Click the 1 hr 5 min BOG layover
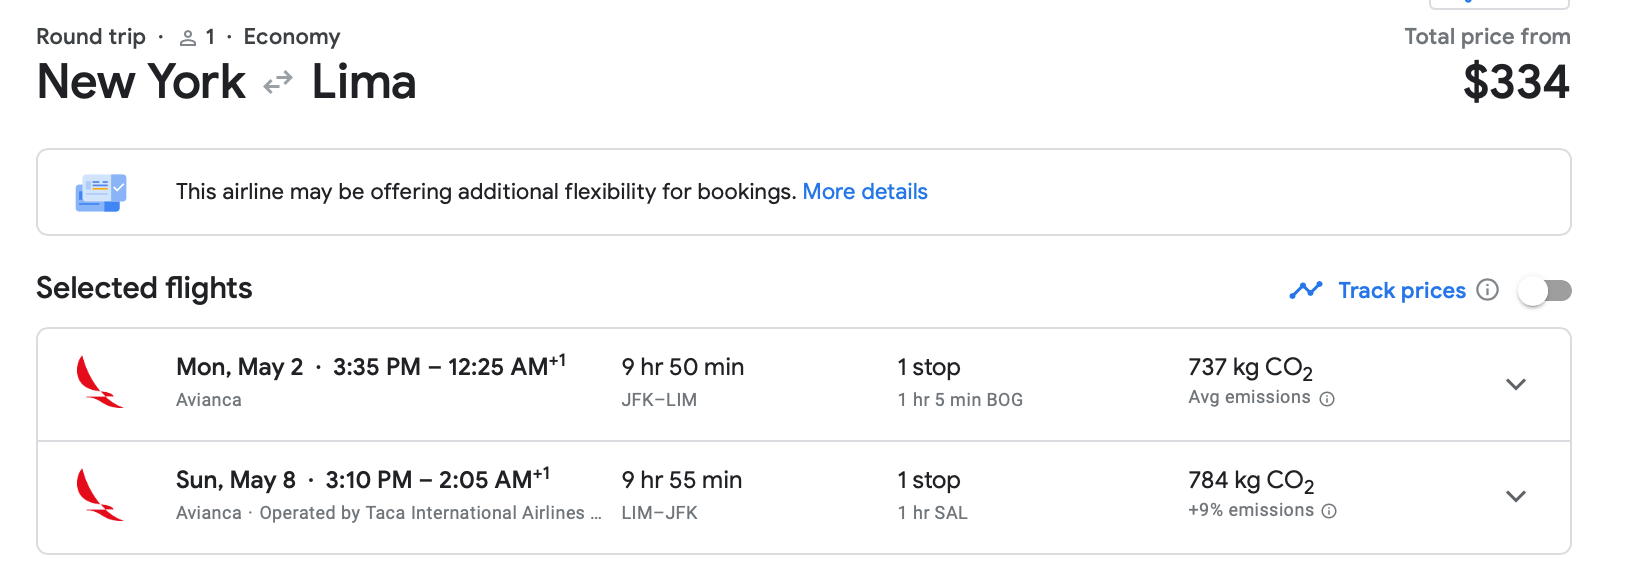This screenshot has height=578, width=1626. pos(960,400)
